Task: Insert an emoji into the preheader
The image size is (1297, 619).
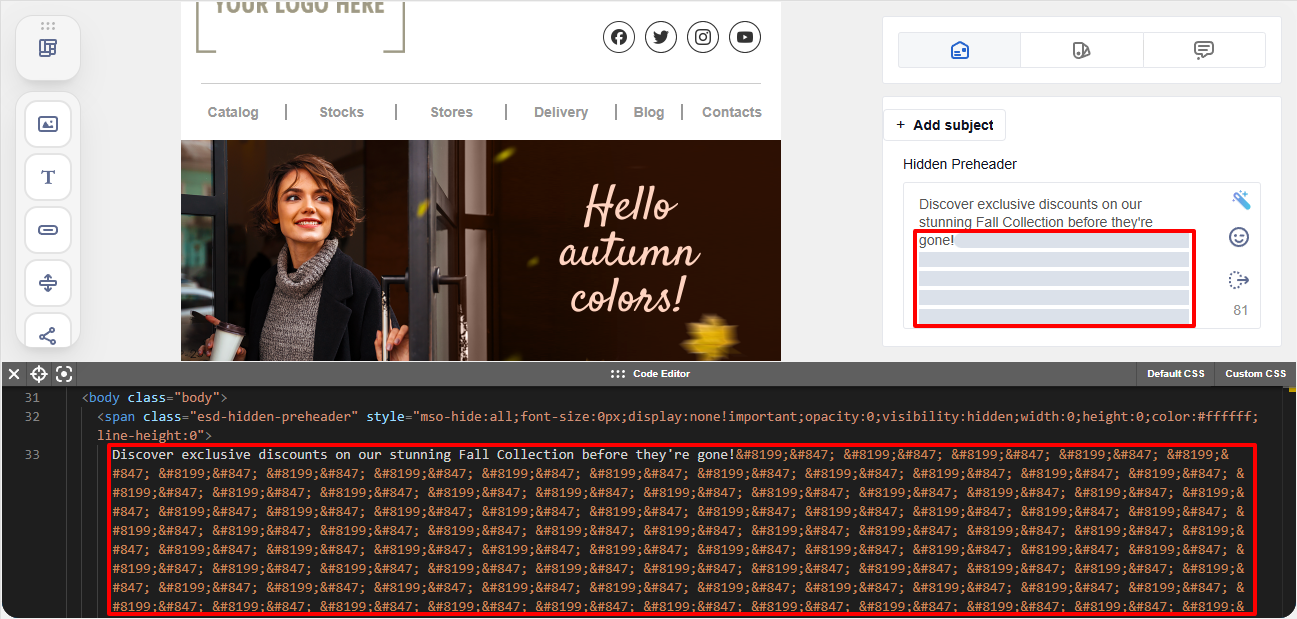Action: click(x=1239, y=237)
